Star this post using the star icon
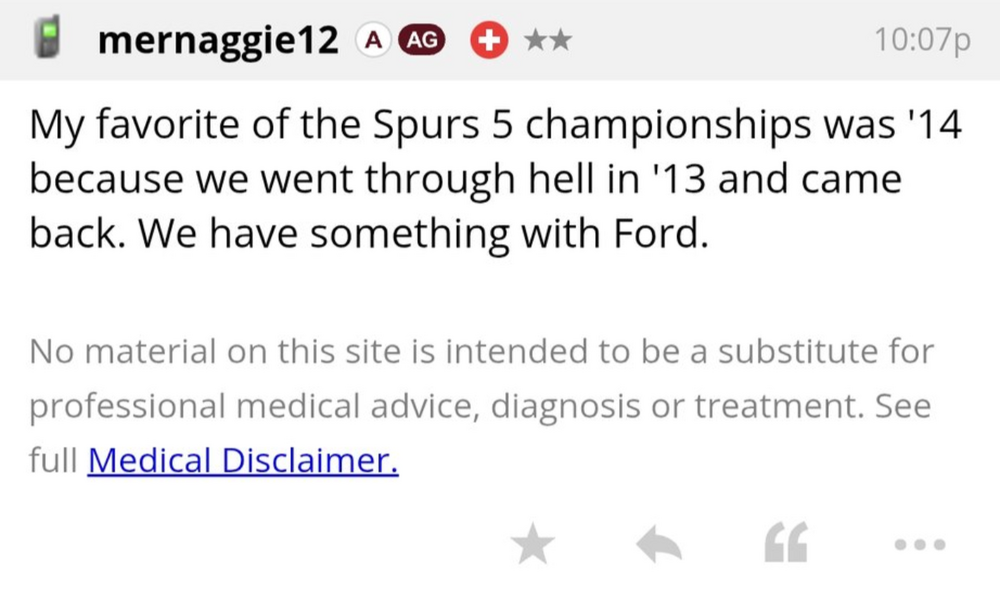The width and height of the screenshot is (1000, 600). click(531, 545)
